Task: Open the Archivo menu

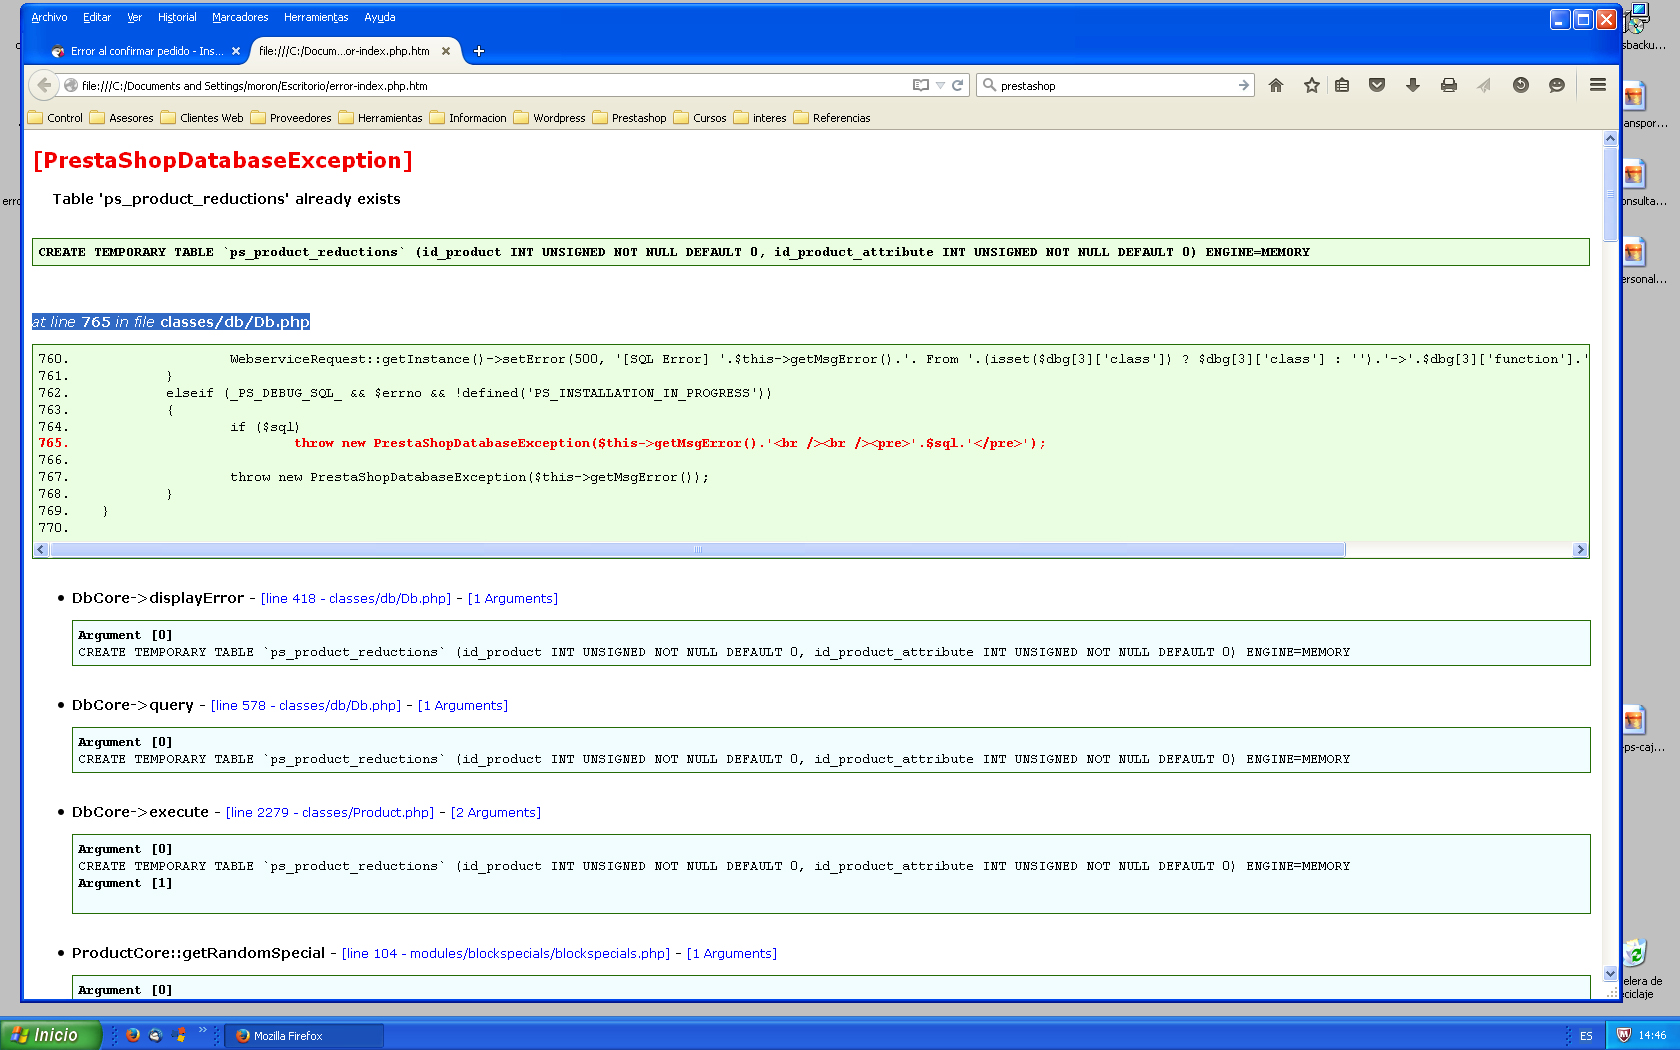Action: (49, 17)
